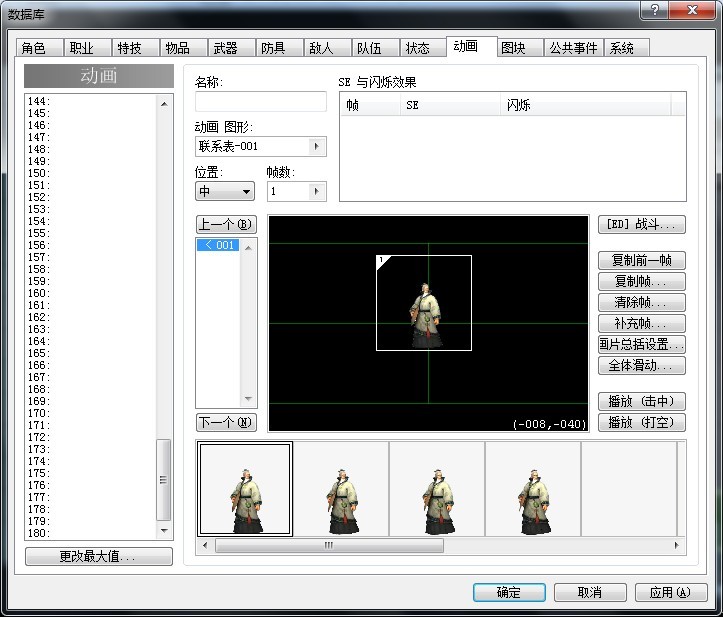Select frame 001 in the frame list
723x617 pixels.
pyautogui.click(x=218, y=245)
